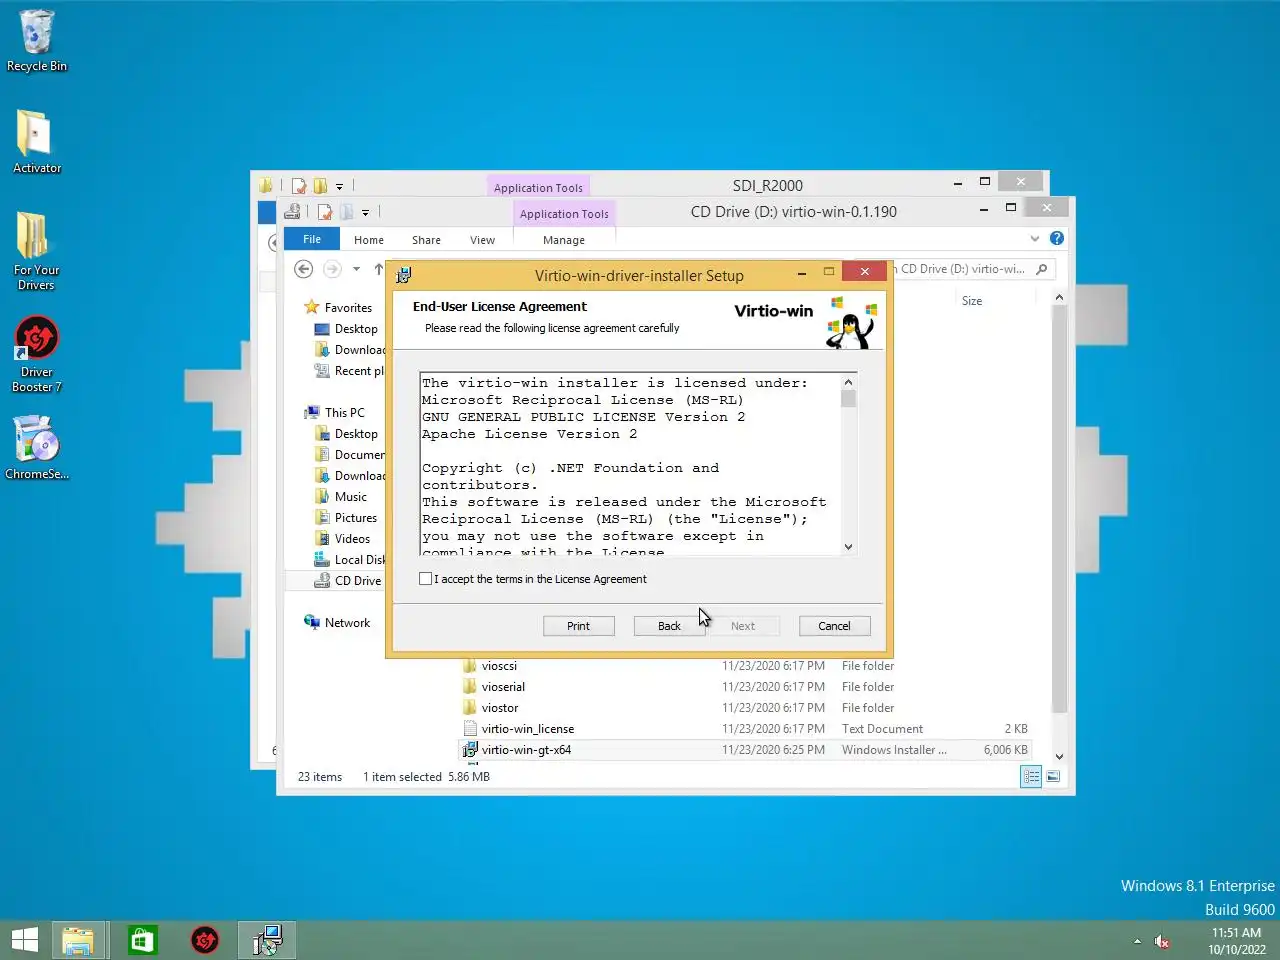The height and width of the screenshot is (960, 1280).
Task: Open recent locations dropdown arrow
Action: [x=356, y=269]
